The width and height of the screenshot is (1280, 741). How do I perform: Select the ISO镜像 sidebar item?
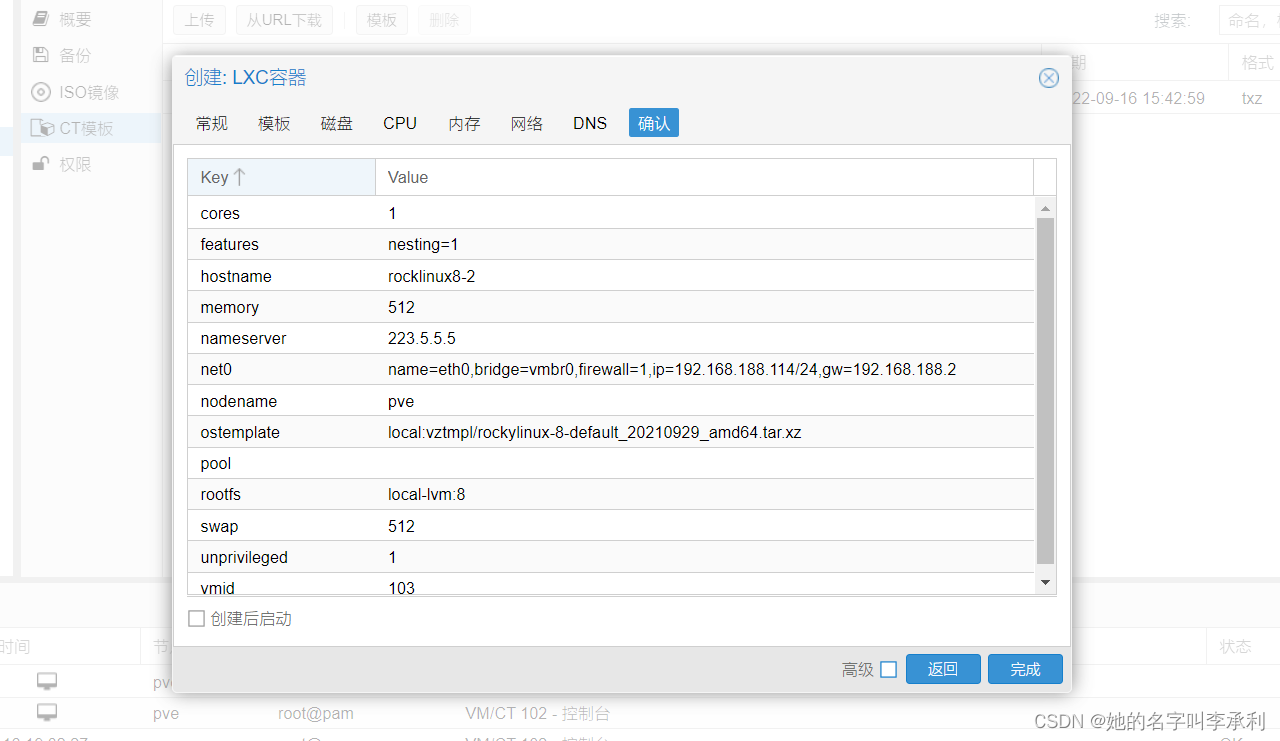coord(39,91)
